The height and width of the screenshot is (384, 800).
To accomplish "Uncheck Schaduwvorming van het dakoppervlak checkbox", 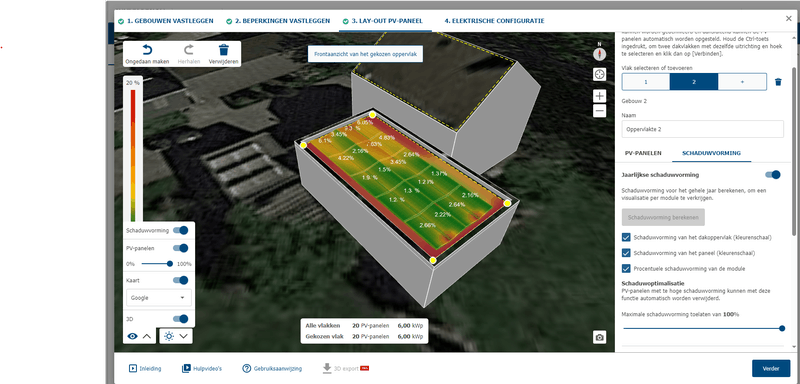I will coord(626,237).
